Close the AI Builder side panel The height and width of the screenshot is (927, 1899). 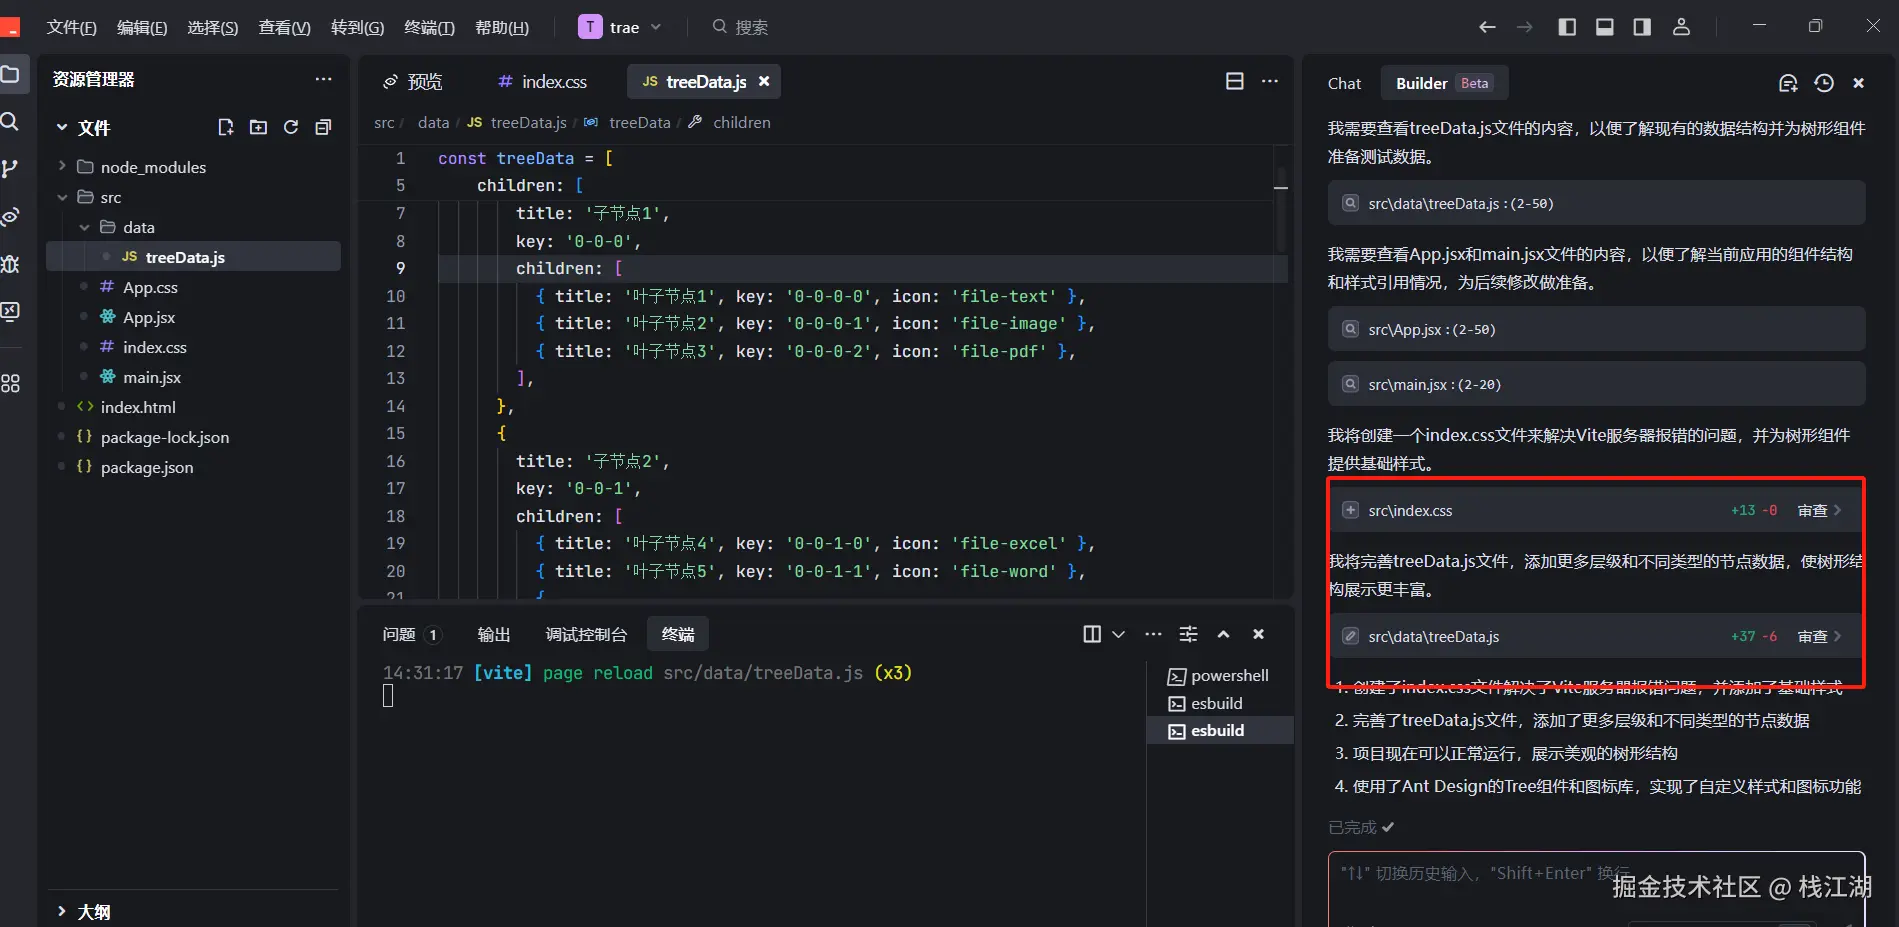click(1858, 83)
